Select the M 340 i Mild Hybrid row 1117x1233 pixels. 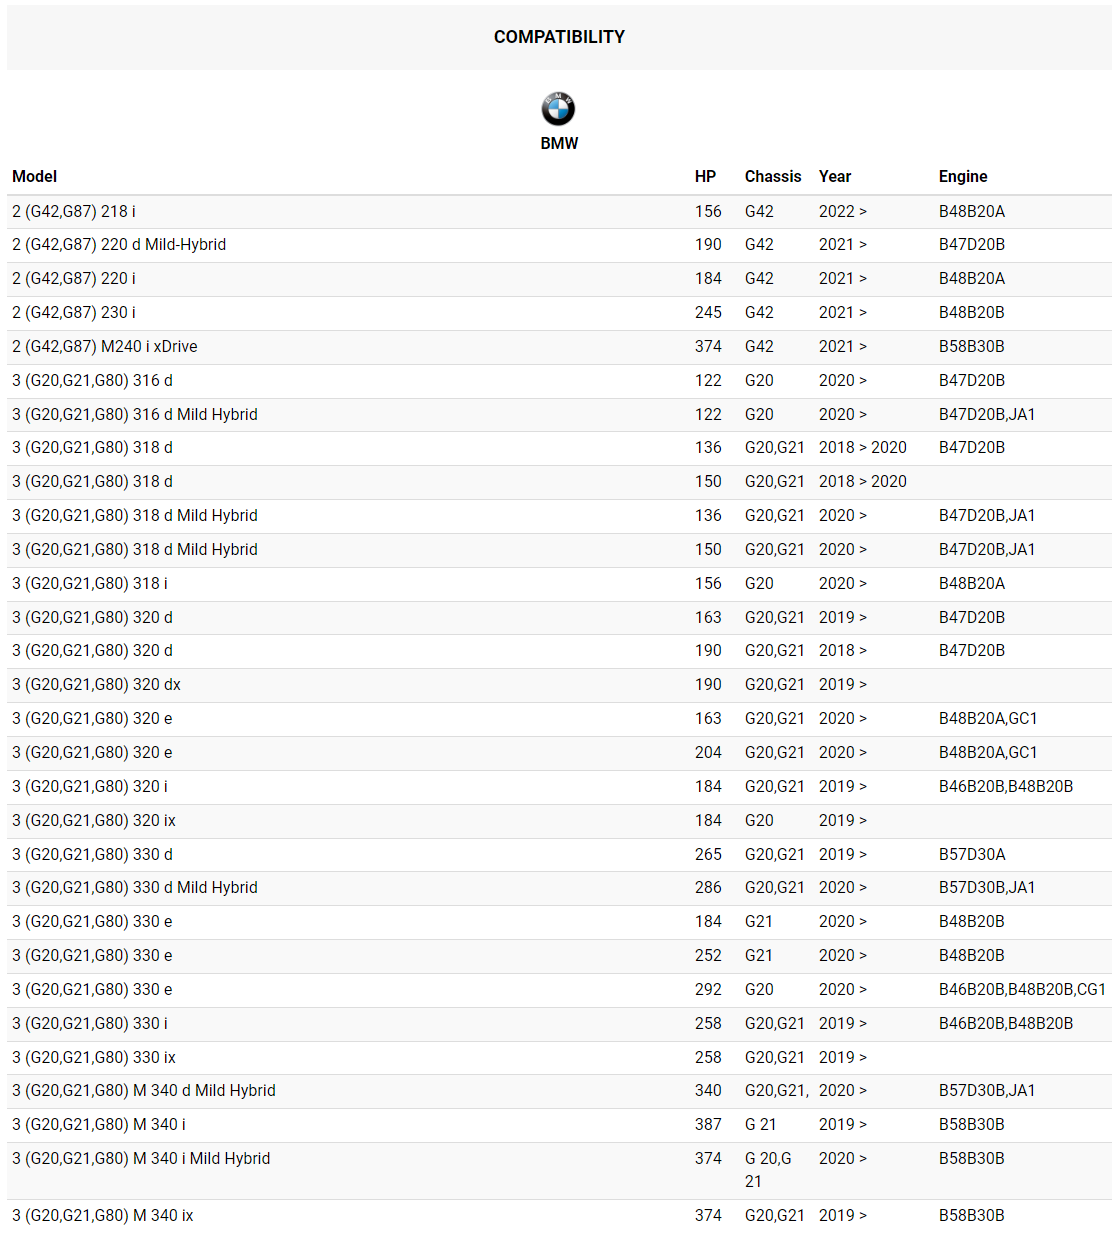[x=559, y=1170]
